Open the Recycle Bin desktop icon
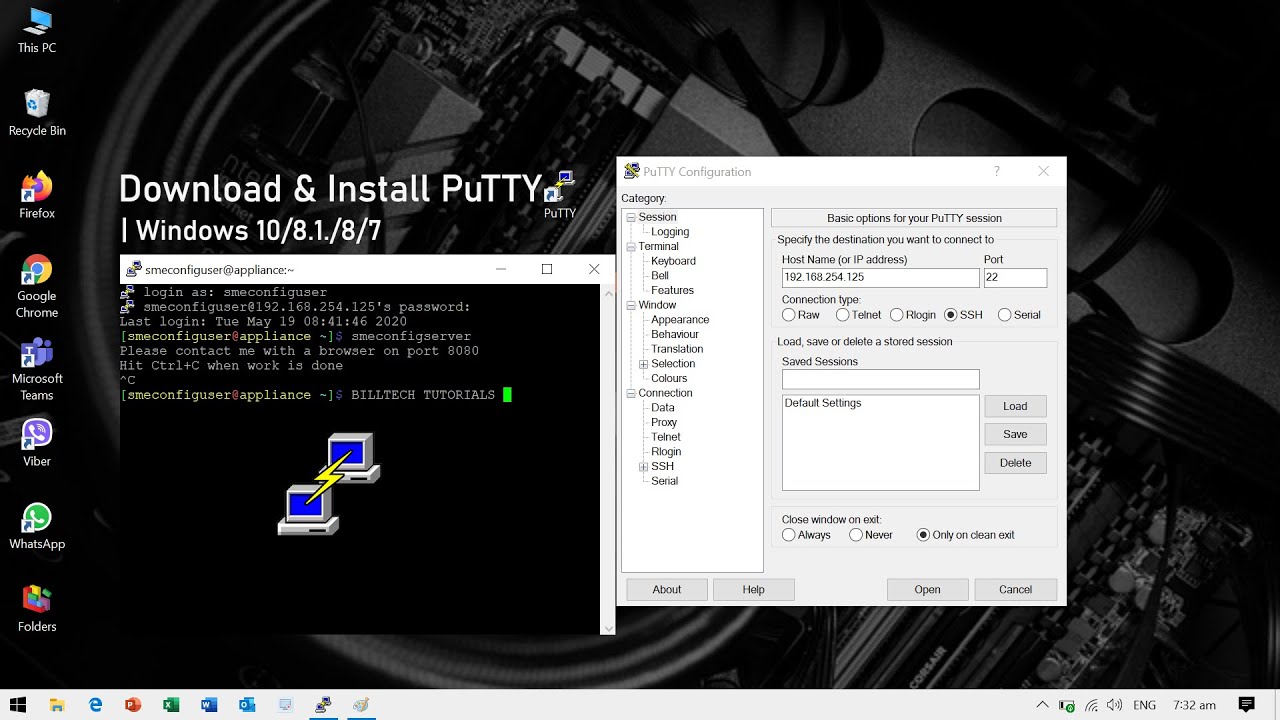Viewport: 1280px width, 720px height. pos(37,112)
